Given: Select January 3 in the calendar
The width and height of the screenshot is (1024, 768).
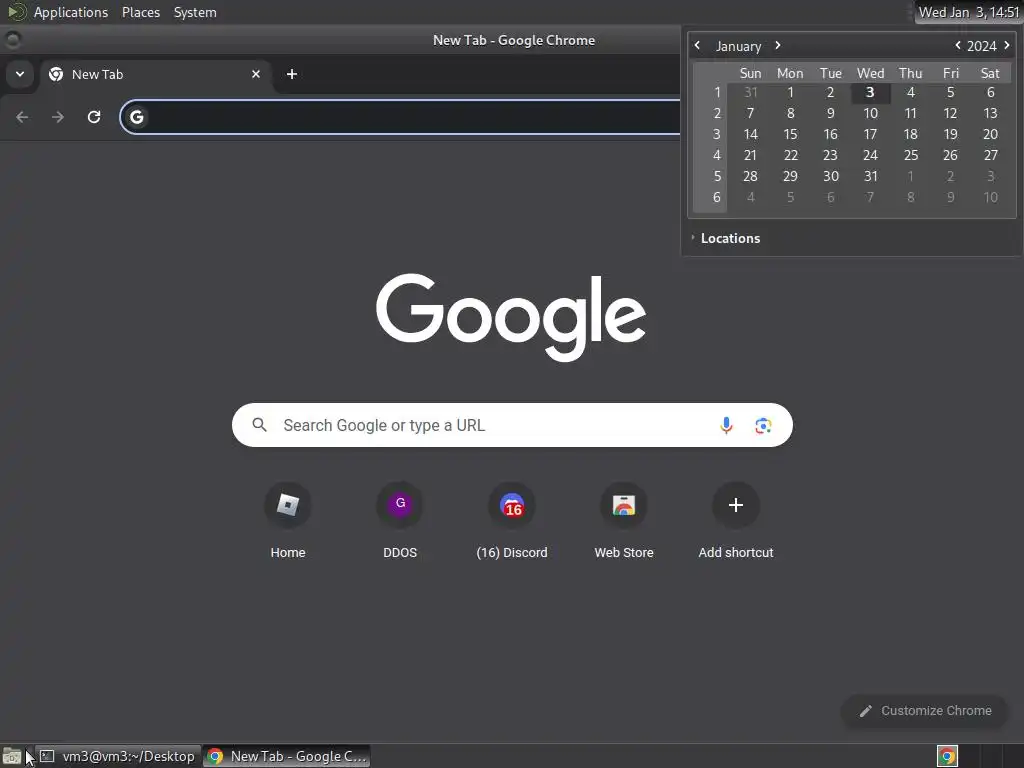Looking at the screenshot, I should [x=870, y=93].
